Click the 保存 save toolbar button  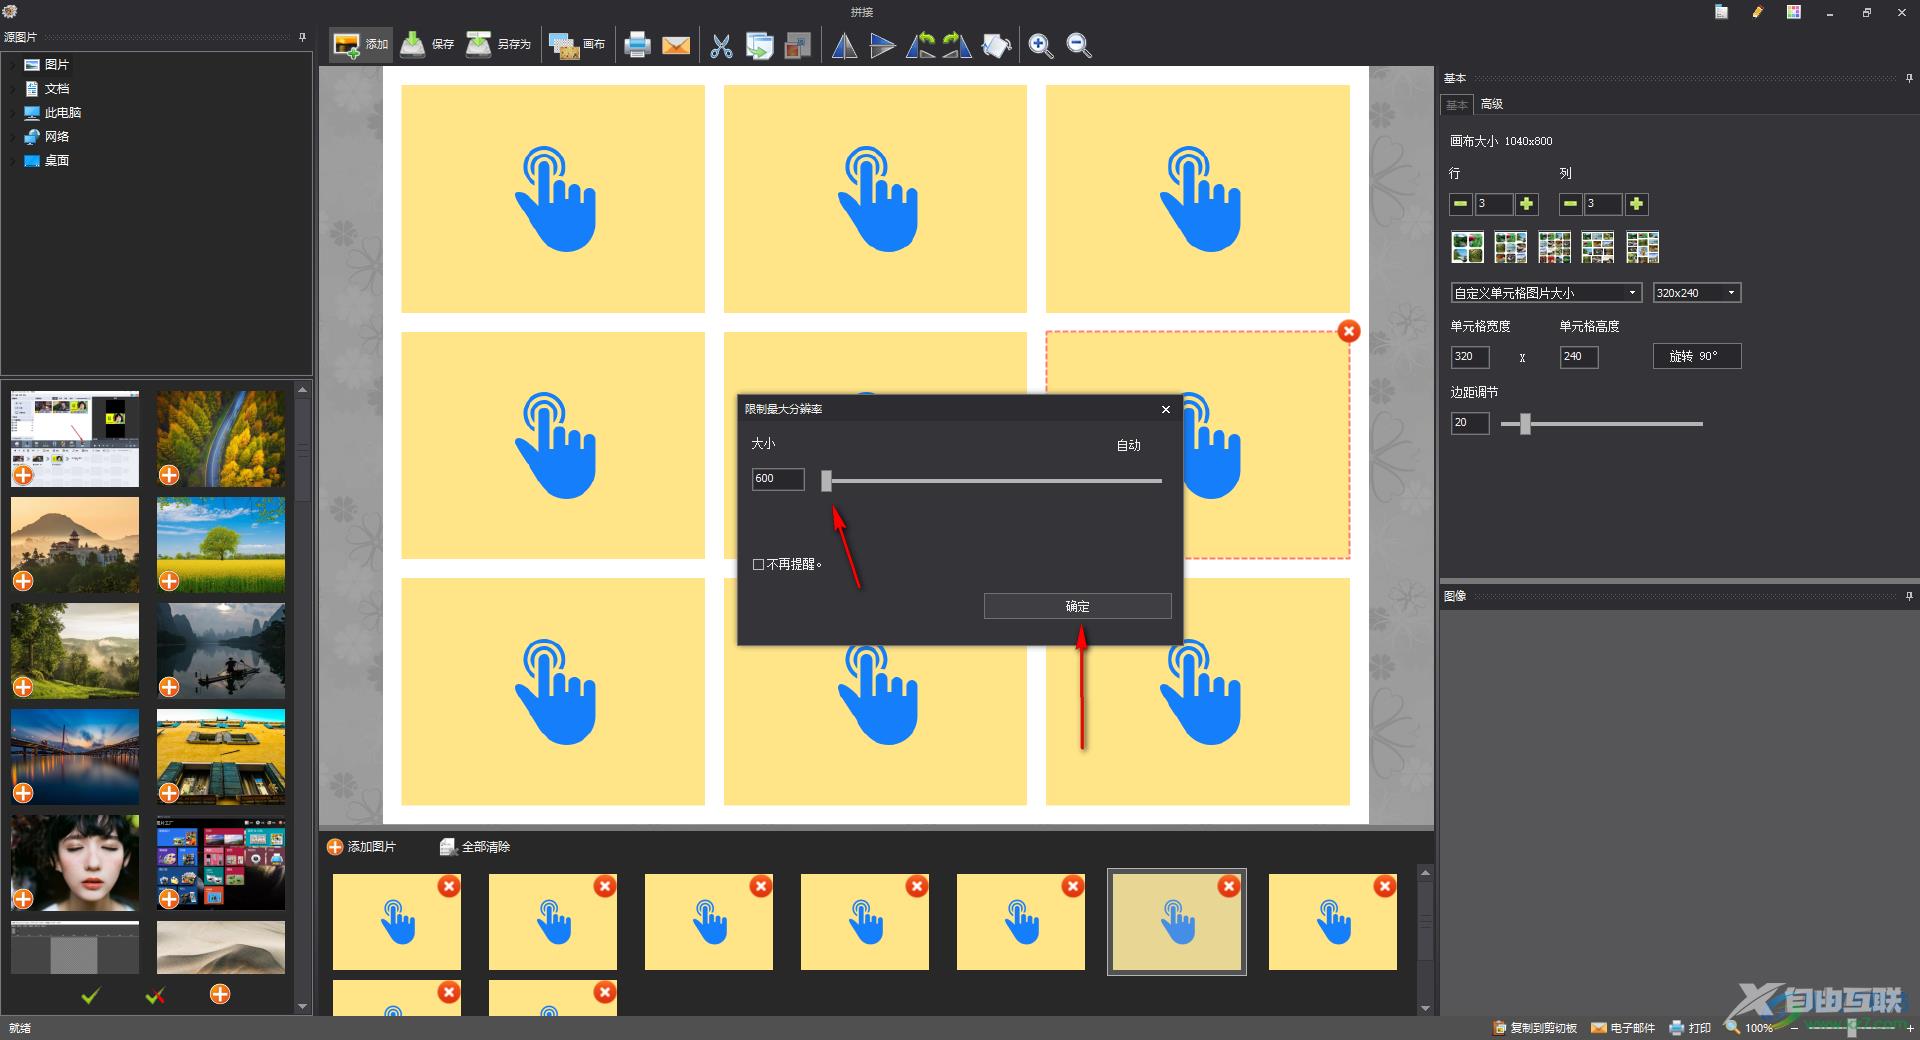click(x=427, y=45)
